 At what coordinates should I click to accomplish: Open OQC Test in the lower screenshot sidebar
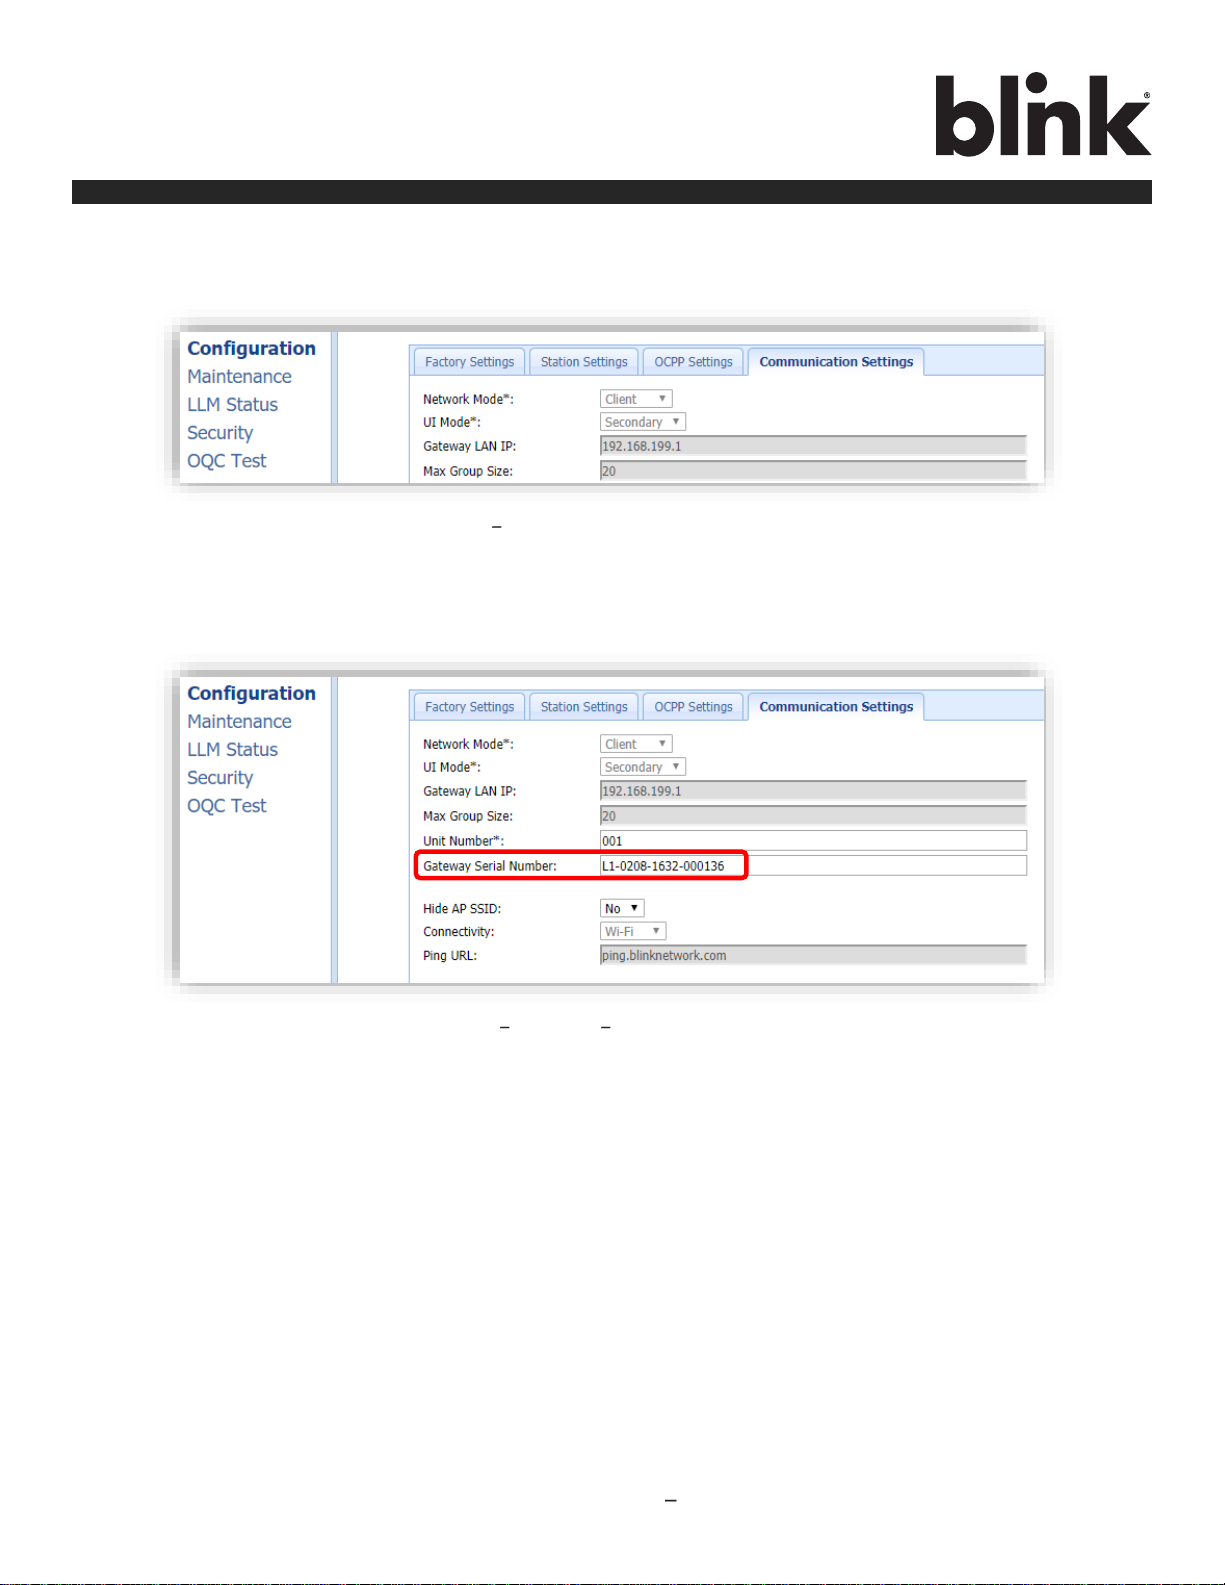tap(226, 805)
